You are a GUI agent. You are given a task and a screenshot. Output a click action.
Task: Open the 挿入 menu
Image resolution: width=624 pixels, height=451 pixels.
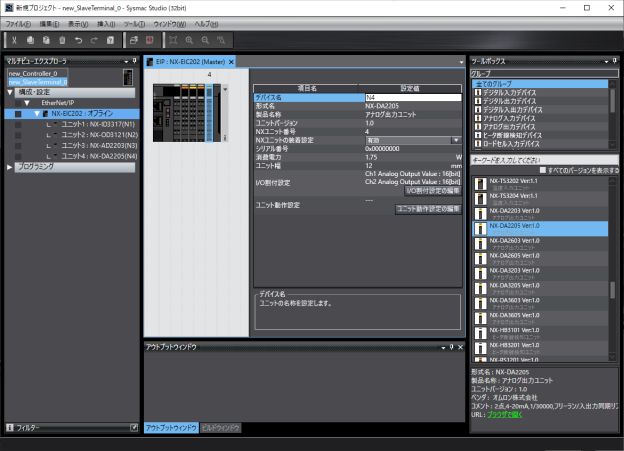(x=106, y=24)
